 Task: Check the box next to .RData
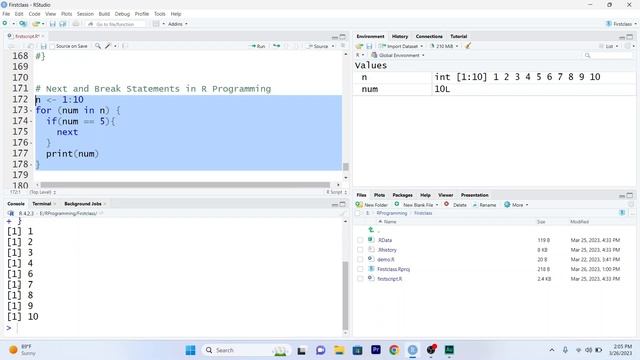tap(360, 240)
